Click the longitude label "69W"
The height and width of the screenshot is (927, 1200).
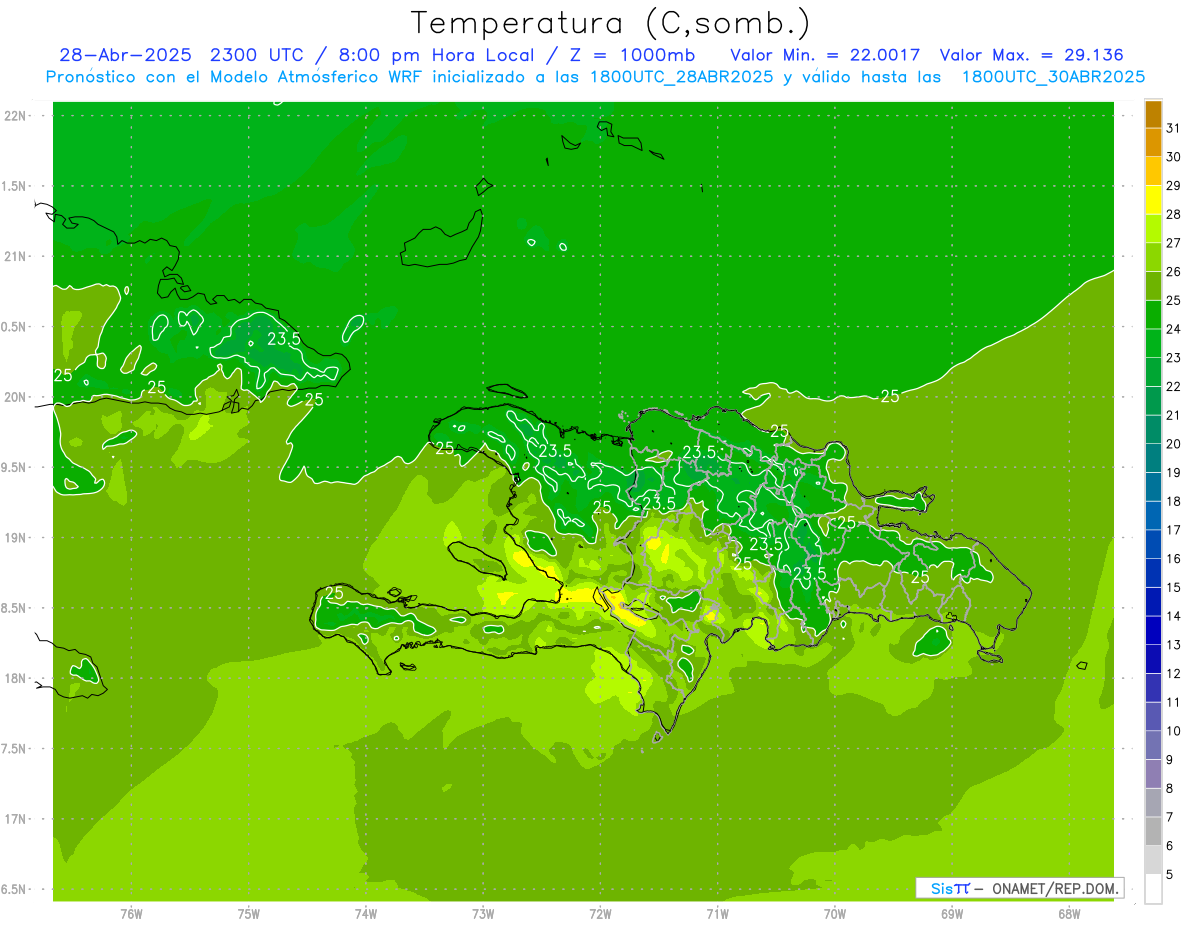click(x=952, y=914)
